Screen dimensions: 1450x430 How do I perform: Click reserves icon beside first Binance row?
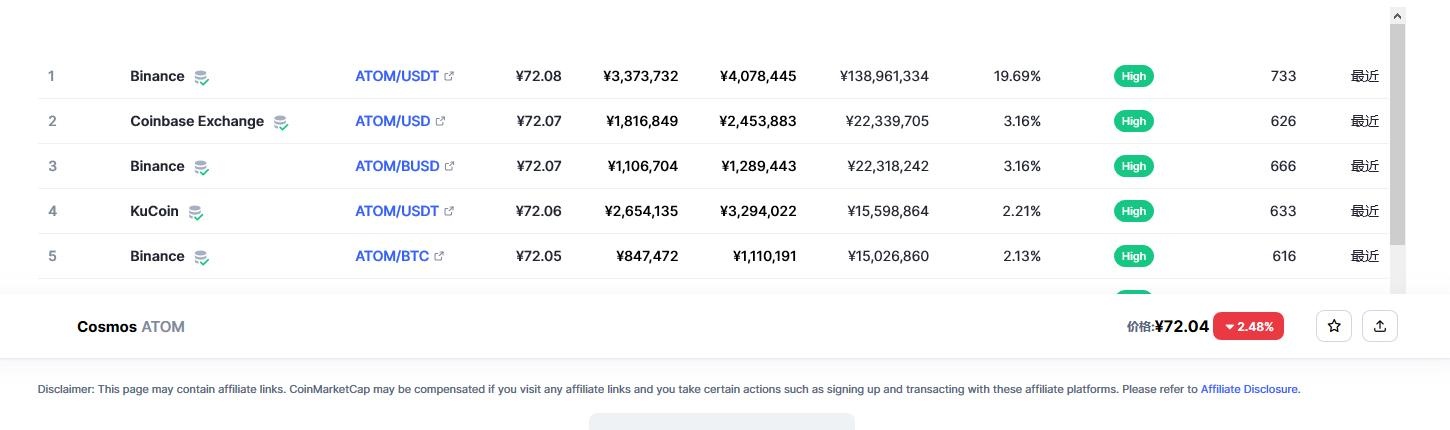tap(202, 77)
